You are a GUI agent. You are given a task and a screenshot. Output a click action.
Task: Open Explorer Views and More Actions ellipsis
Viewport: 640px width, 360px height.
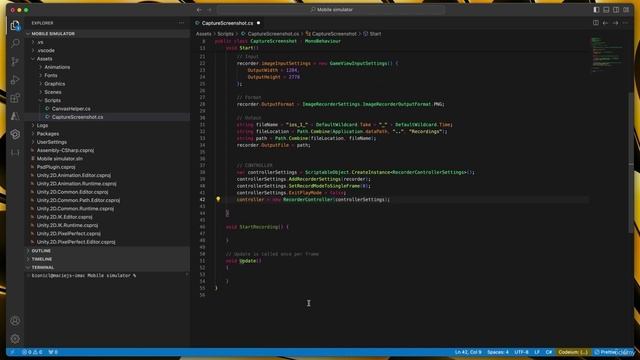point(181,23)
